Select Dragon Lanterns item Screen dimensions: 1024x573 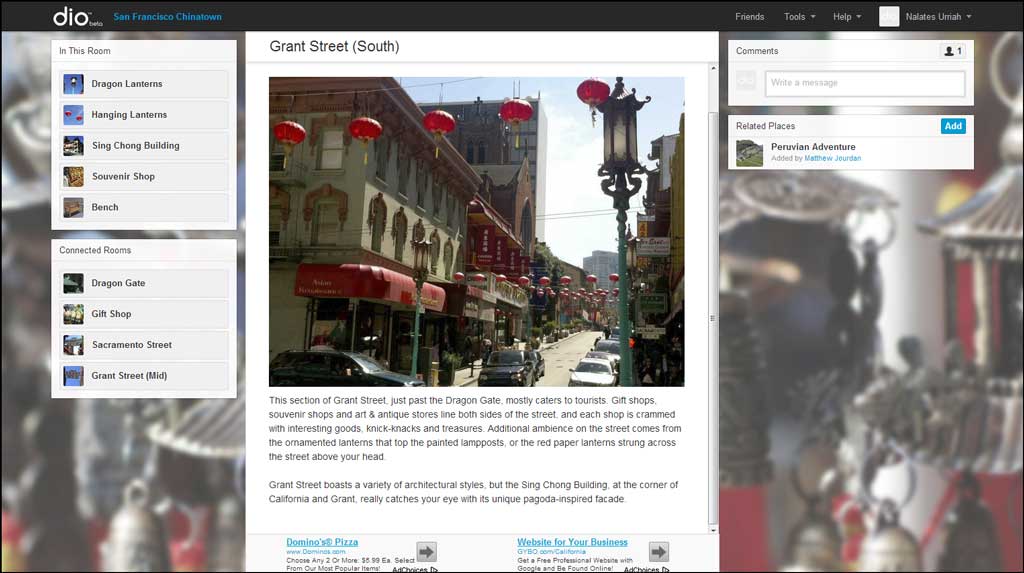(x=144, y=84)
